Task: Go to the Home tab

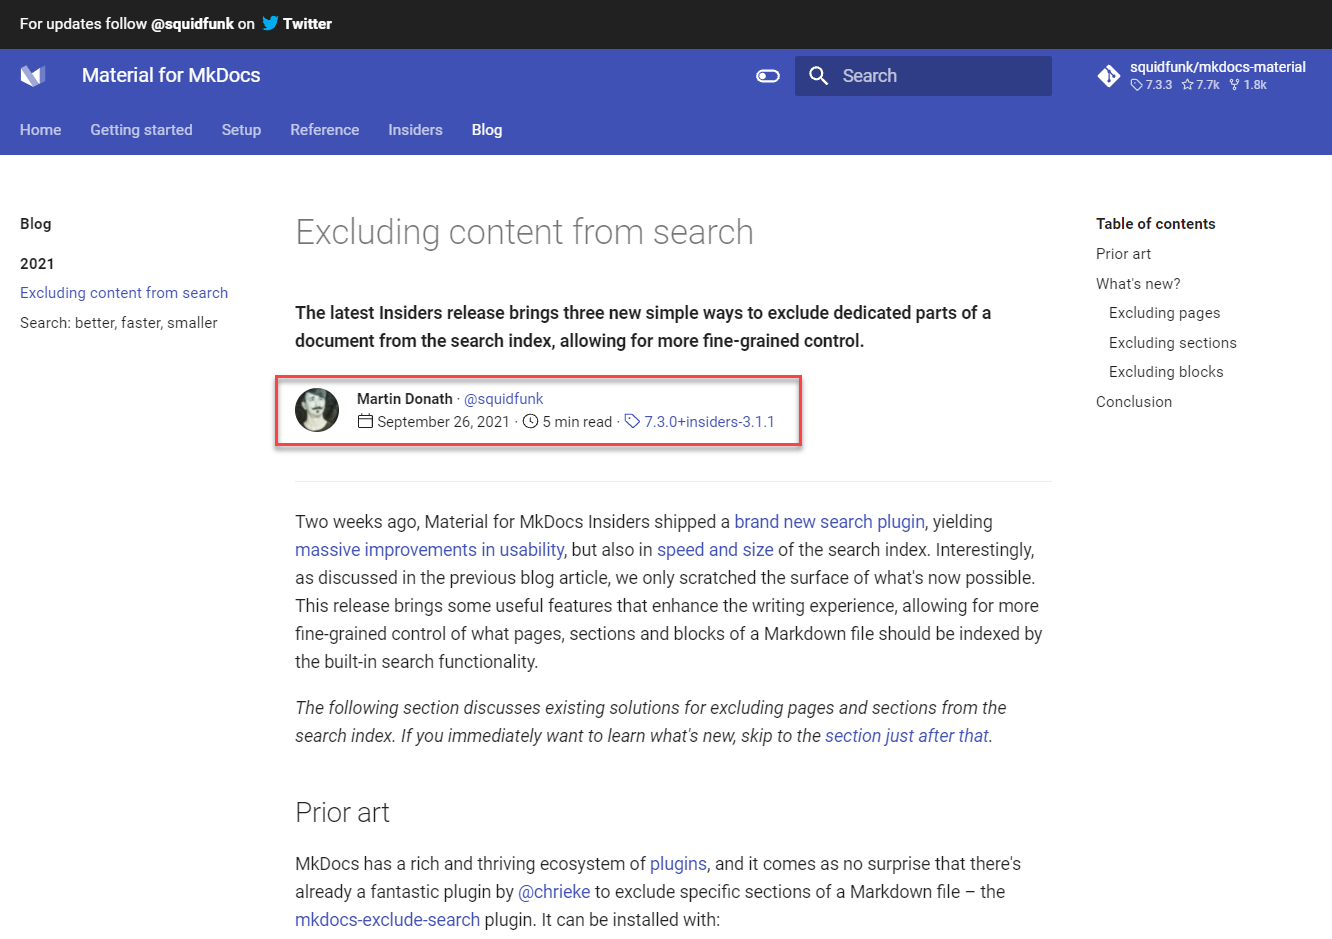Action: [x=41, y=130]
